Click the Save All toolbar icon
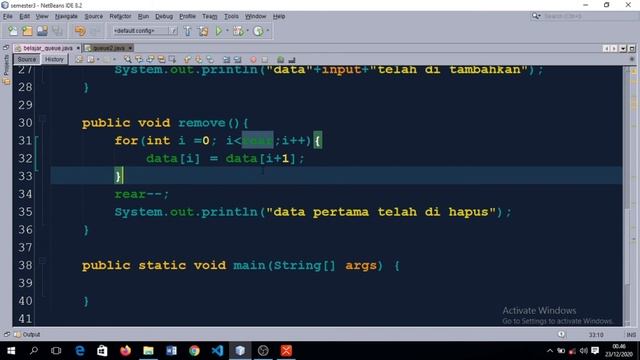640x360 pixels. click(57, 31)
